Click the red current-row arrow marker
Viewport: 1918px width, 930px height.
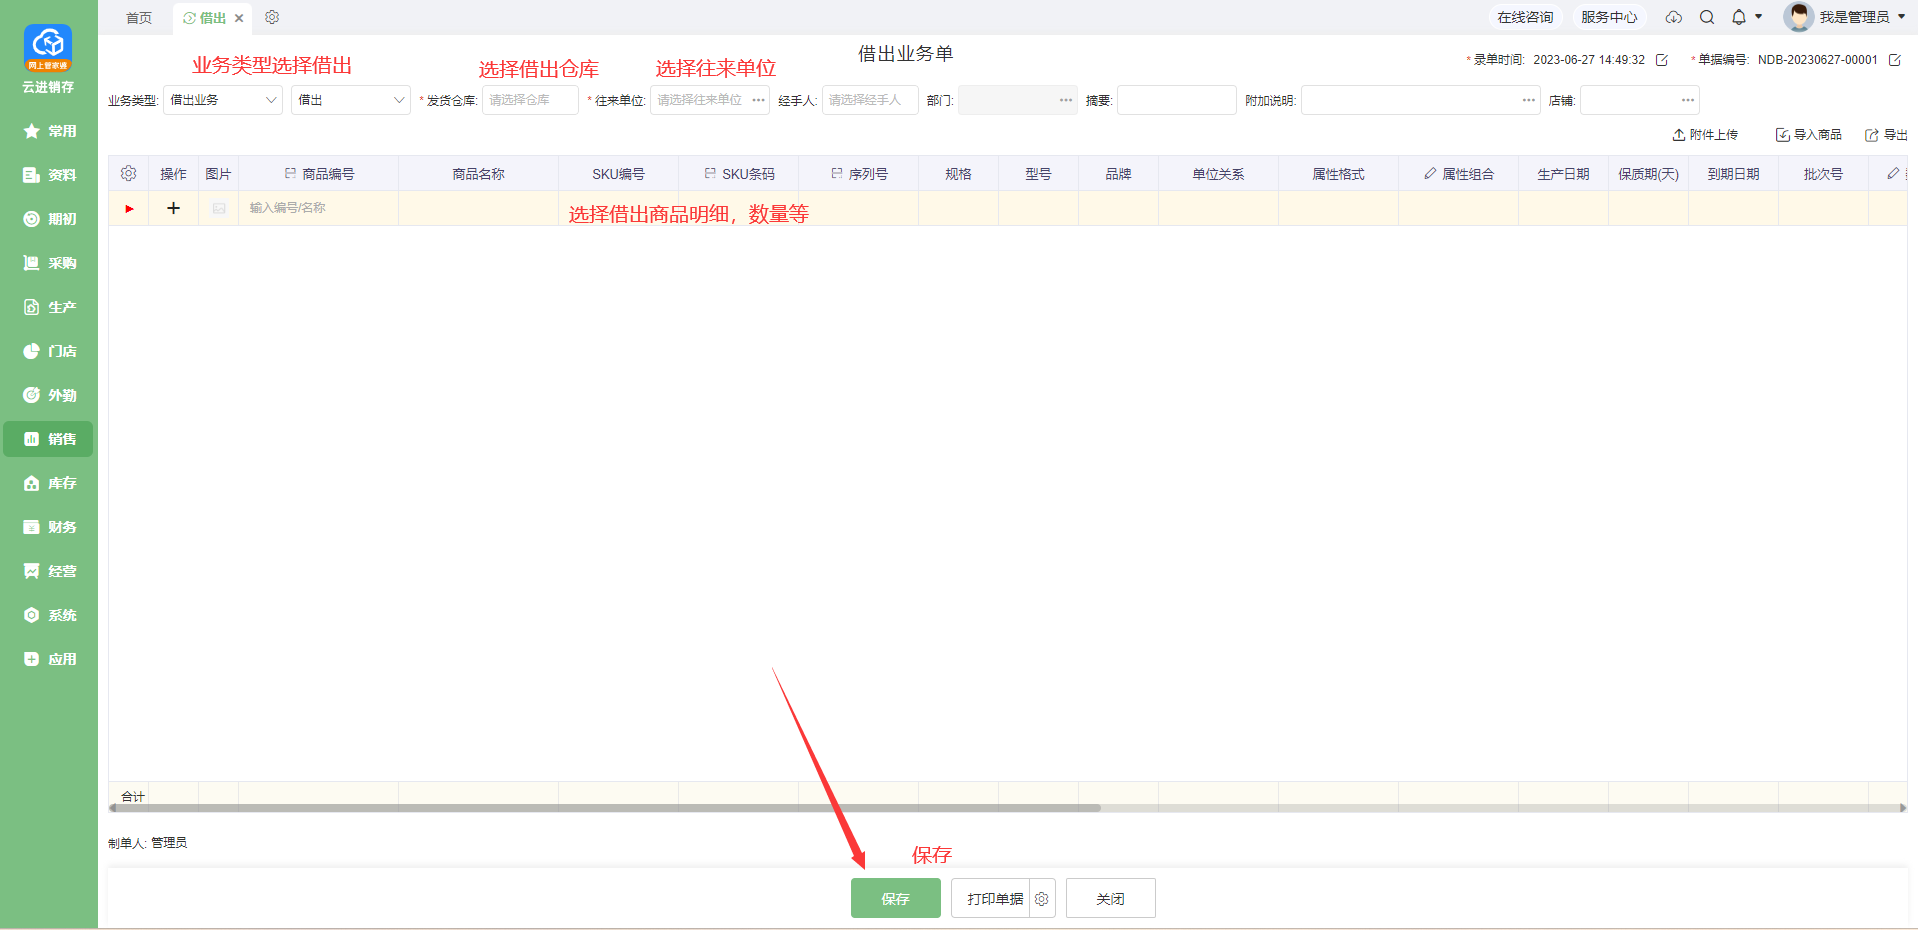(129, 208)
